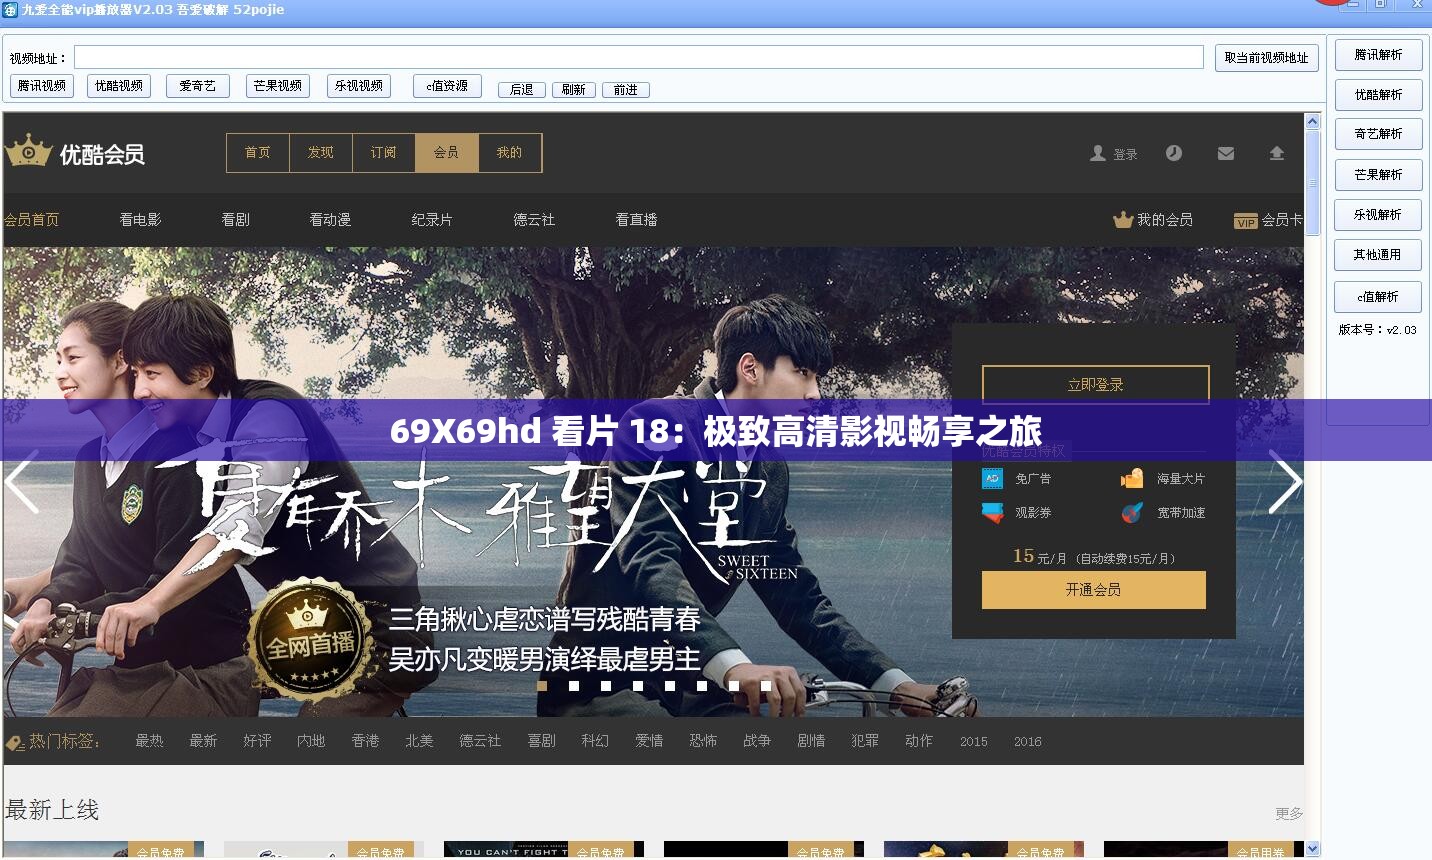Reload page with the 刷新 button
This screenshot has height=860, width=1432.
click(573, 90)
